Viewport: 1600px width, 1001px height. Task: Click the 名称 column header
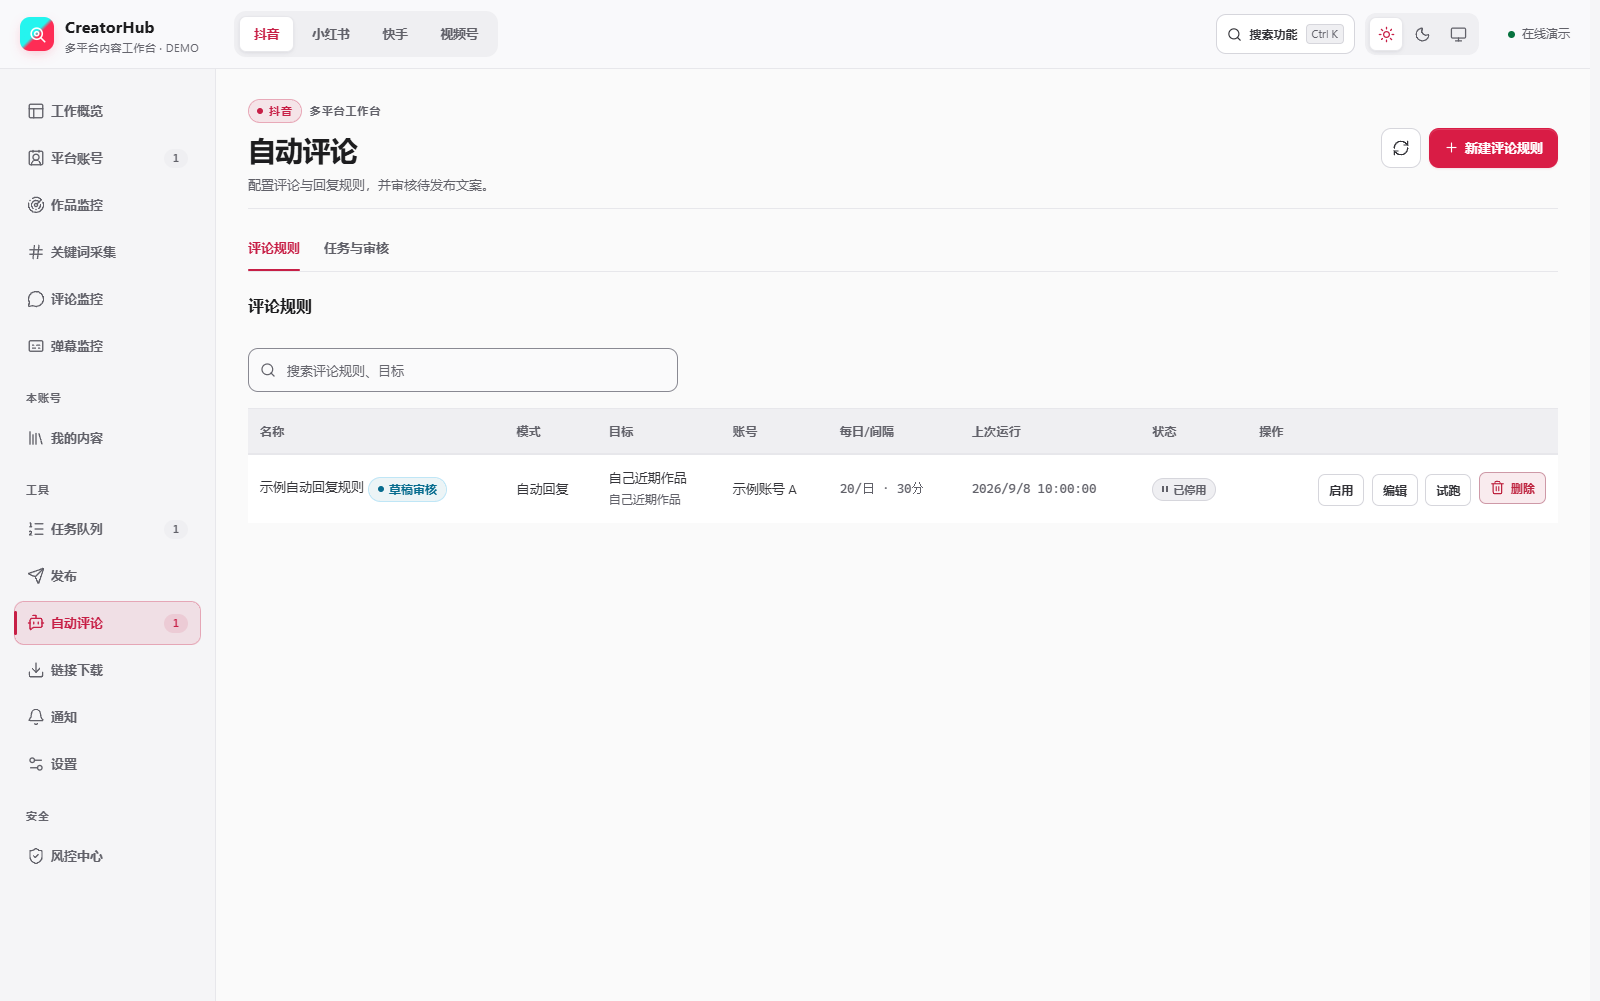point(272,432)
